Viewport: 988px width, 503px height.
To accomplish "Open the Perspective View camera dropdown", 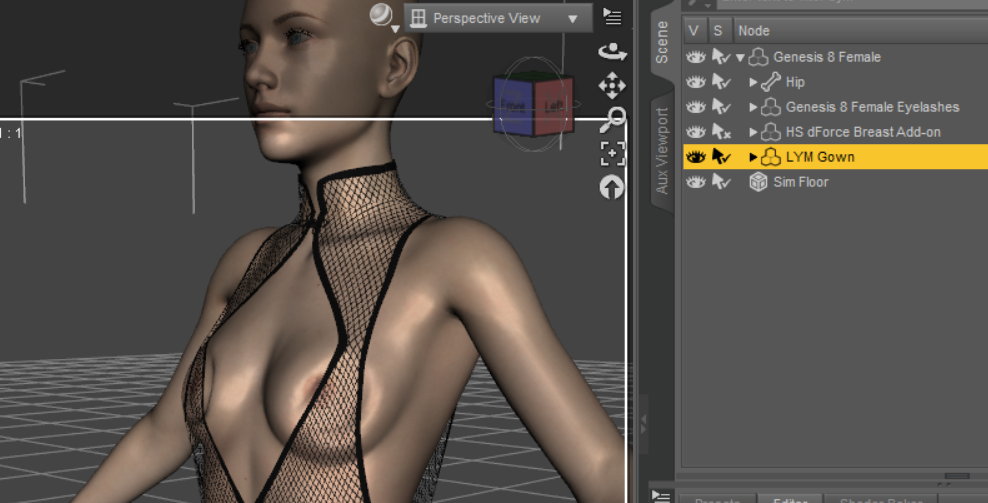I will coord(498,18).
